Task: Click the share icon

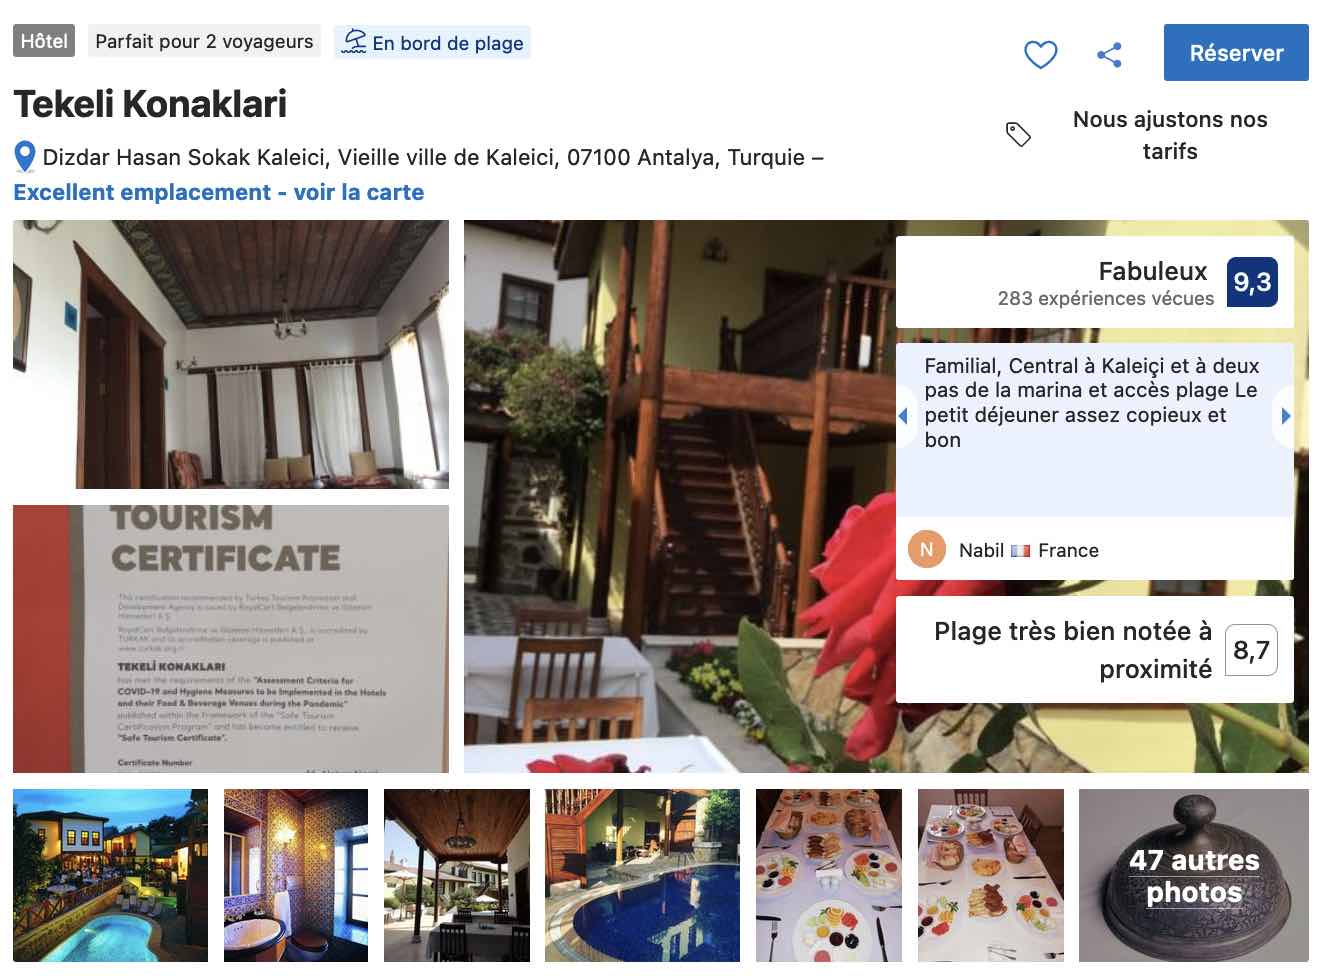Action: pos(1109,54)
